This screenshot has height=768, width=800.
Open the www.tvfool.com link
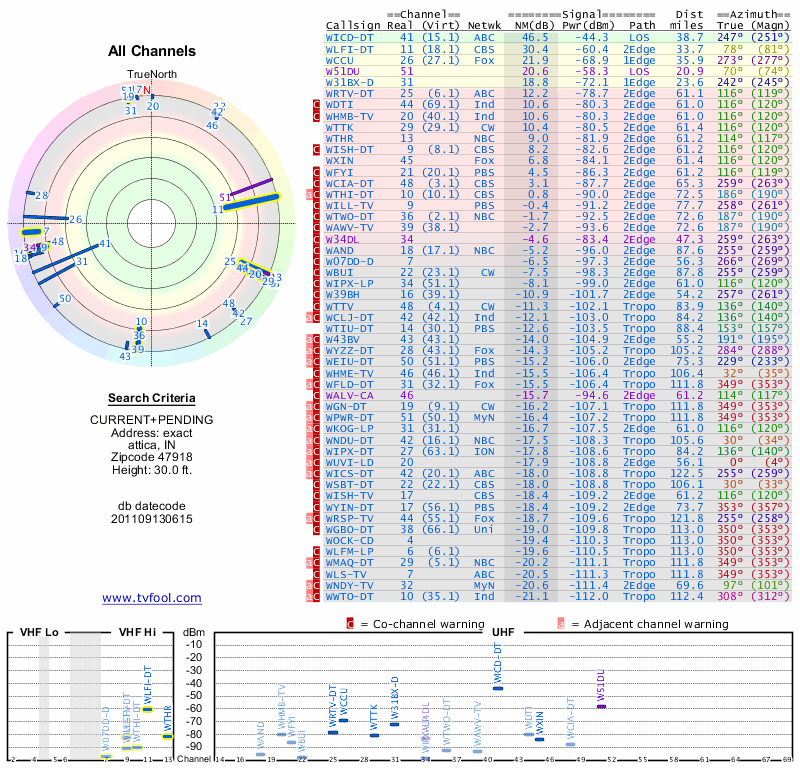(152, 598)
